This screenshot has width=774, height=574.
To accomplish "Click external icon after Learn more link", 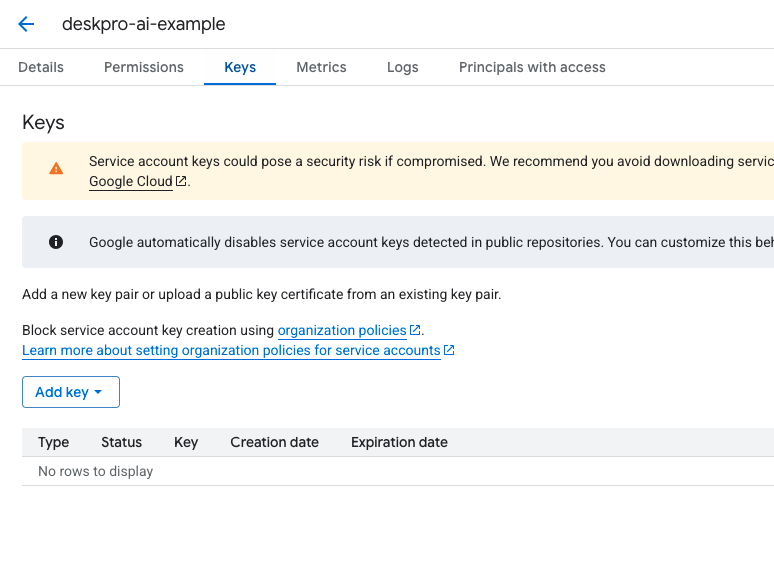I will 449,350.
